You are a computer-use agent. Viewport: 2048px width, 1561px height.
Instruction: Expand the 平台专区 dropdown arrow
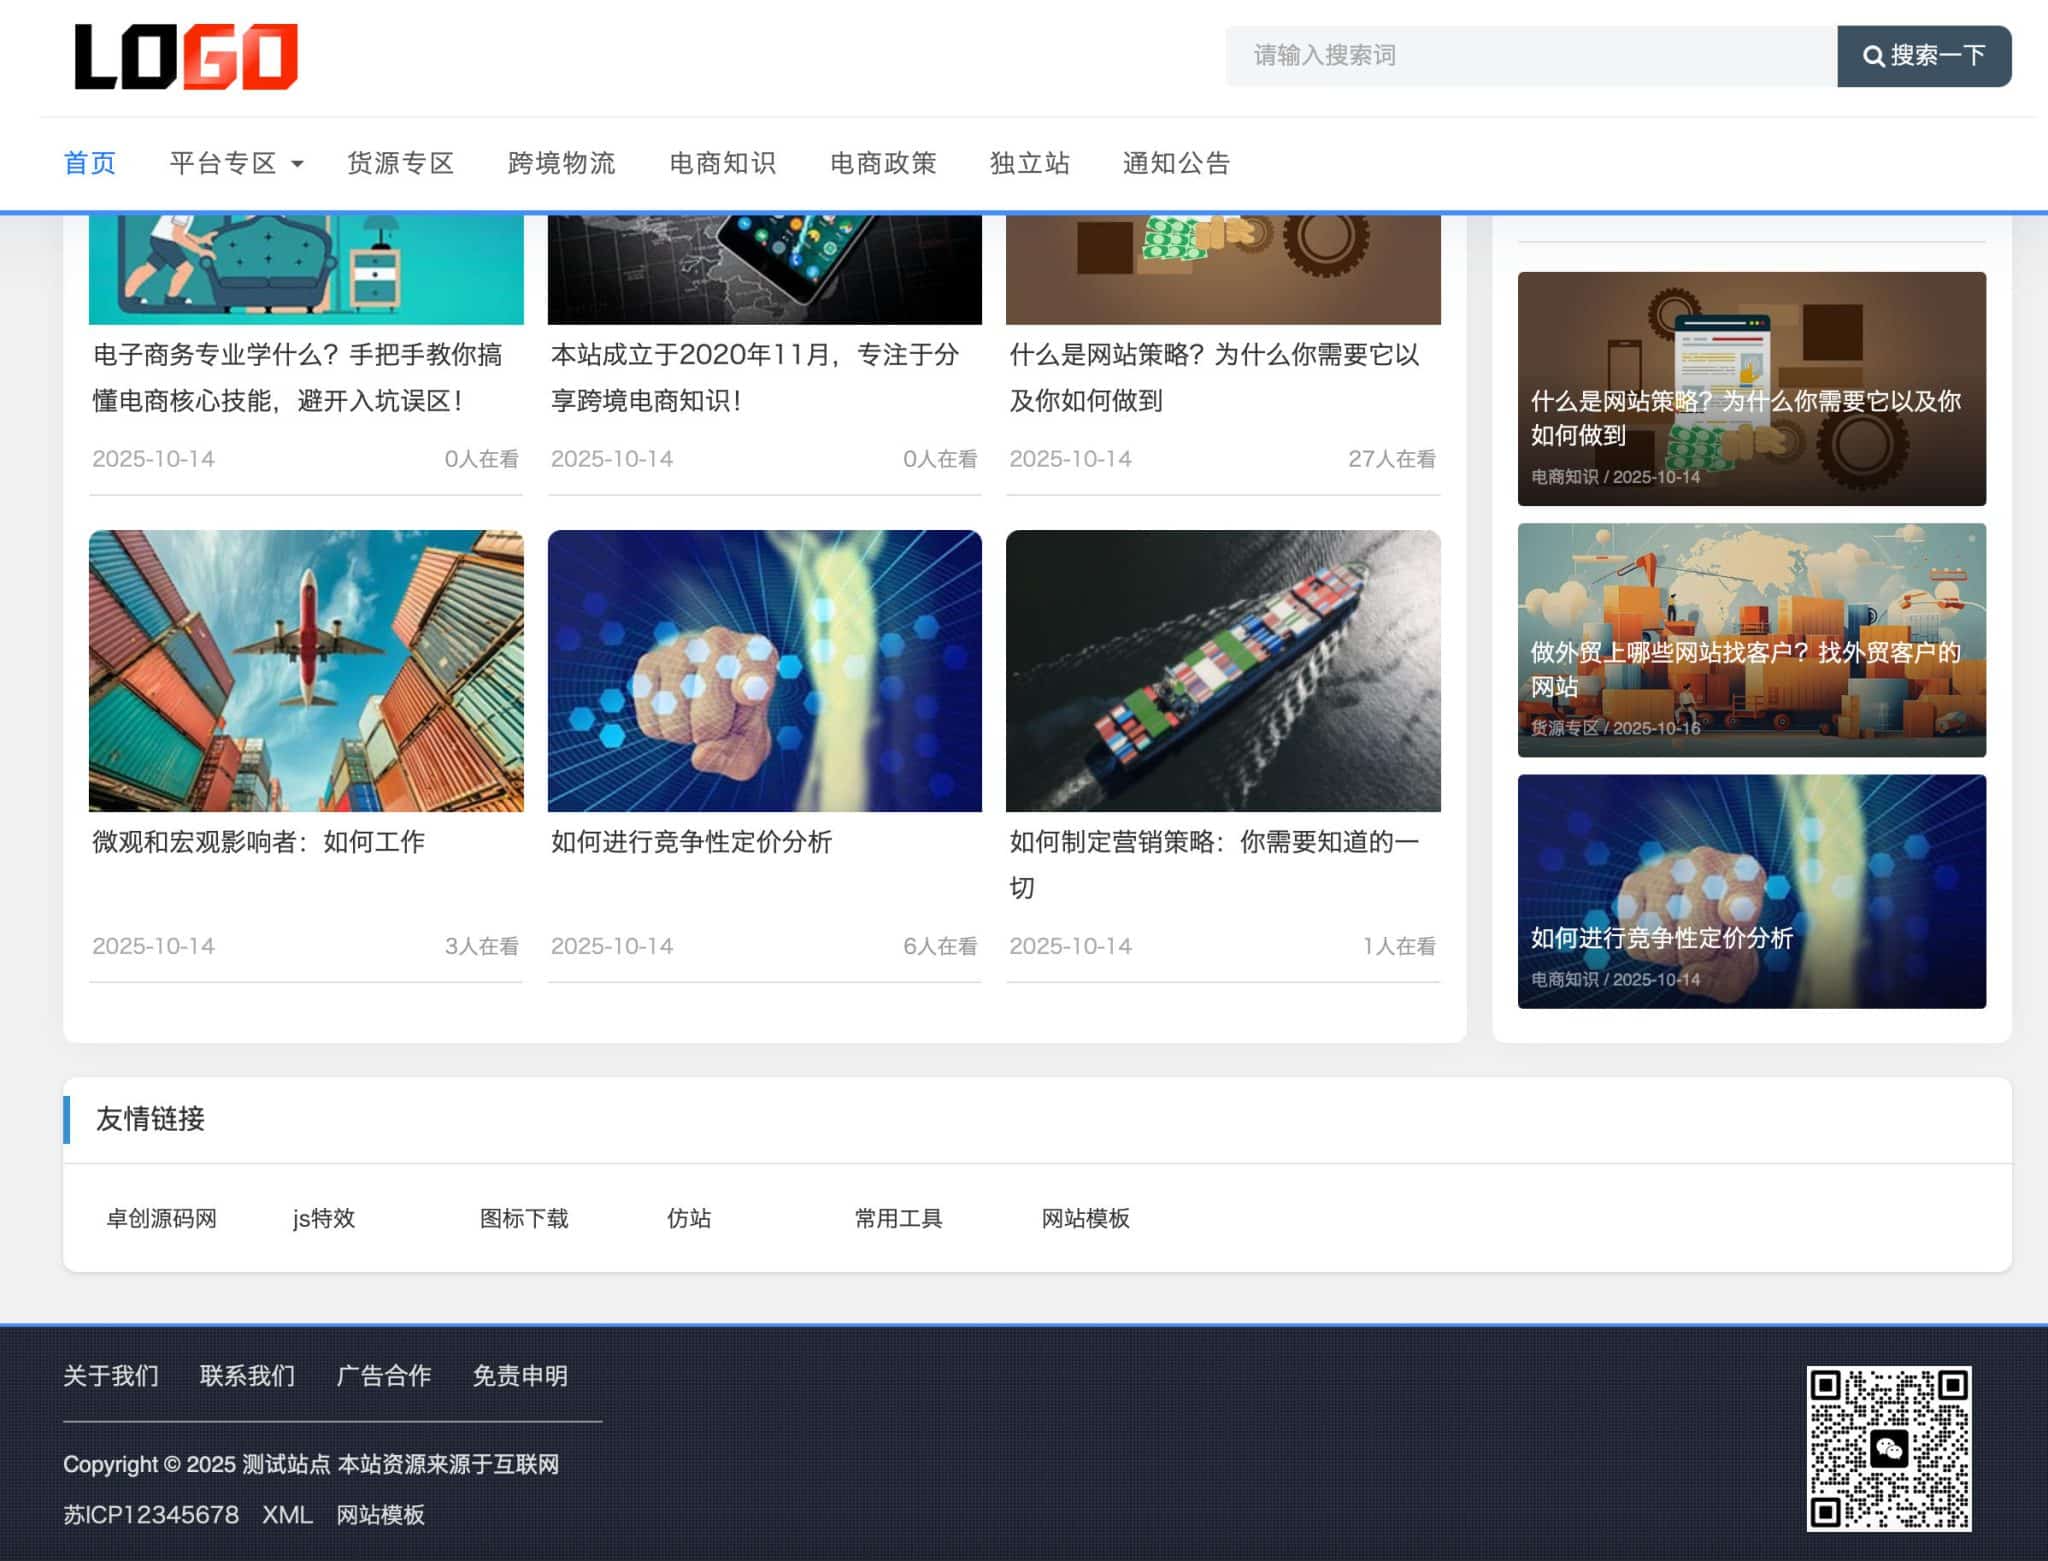click(297, 164)
